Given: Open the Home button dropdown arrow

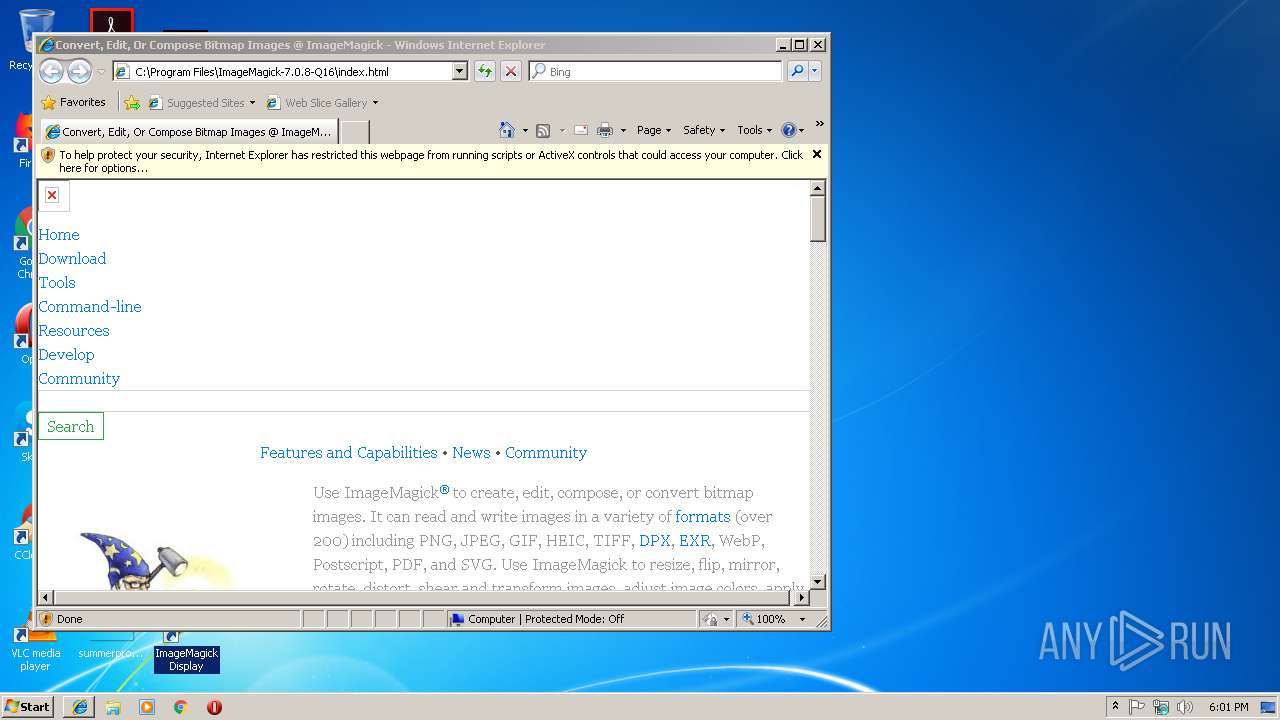Looking at the screenshot, I should [525, 131].
